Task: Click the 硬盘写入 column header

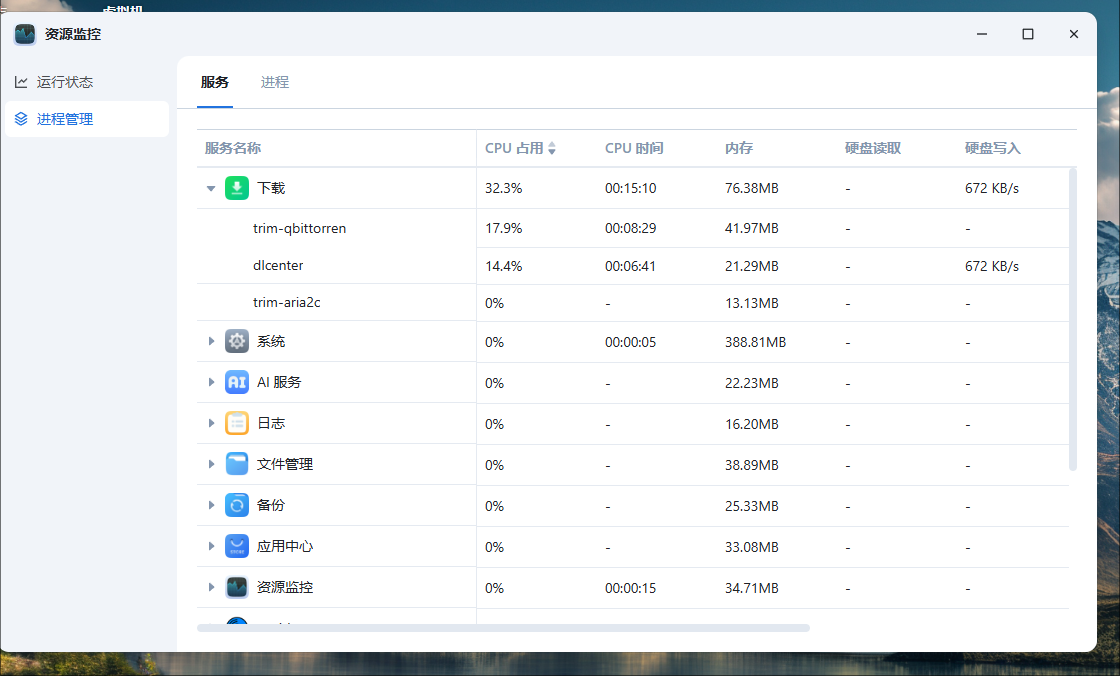Action: tap(993, 148)
